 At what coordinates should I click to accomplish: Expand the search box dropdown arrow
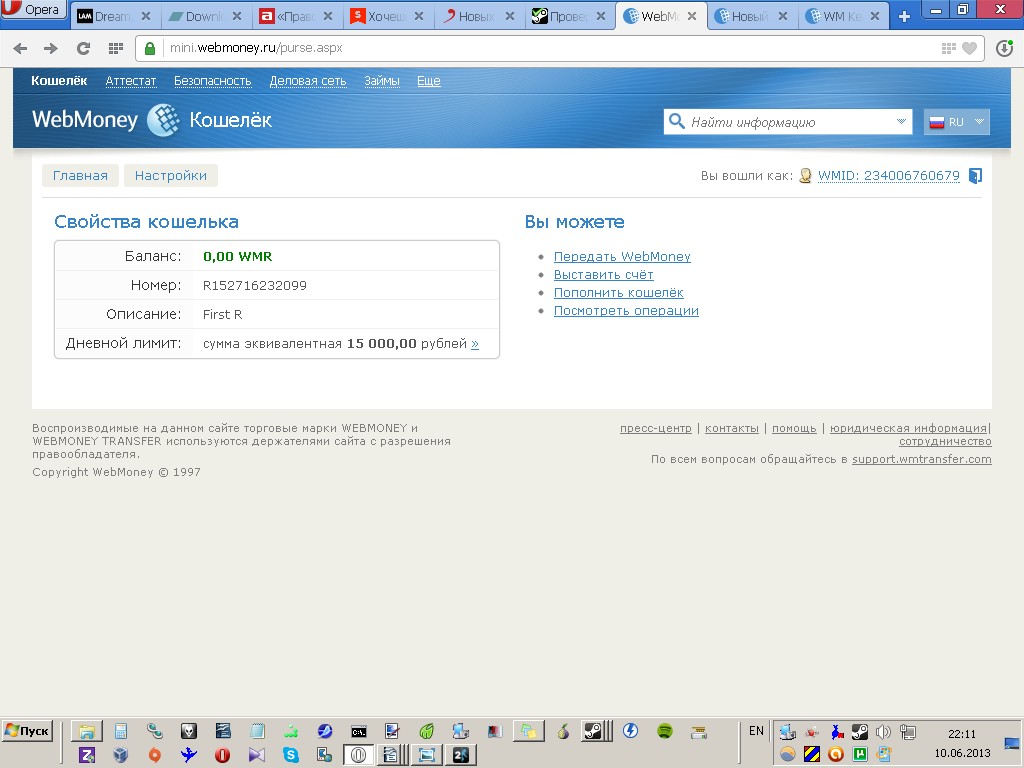(901, 121)
